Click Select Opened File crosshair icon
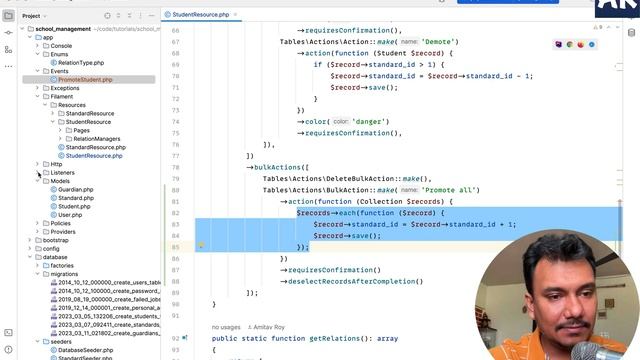 (107, 16)
